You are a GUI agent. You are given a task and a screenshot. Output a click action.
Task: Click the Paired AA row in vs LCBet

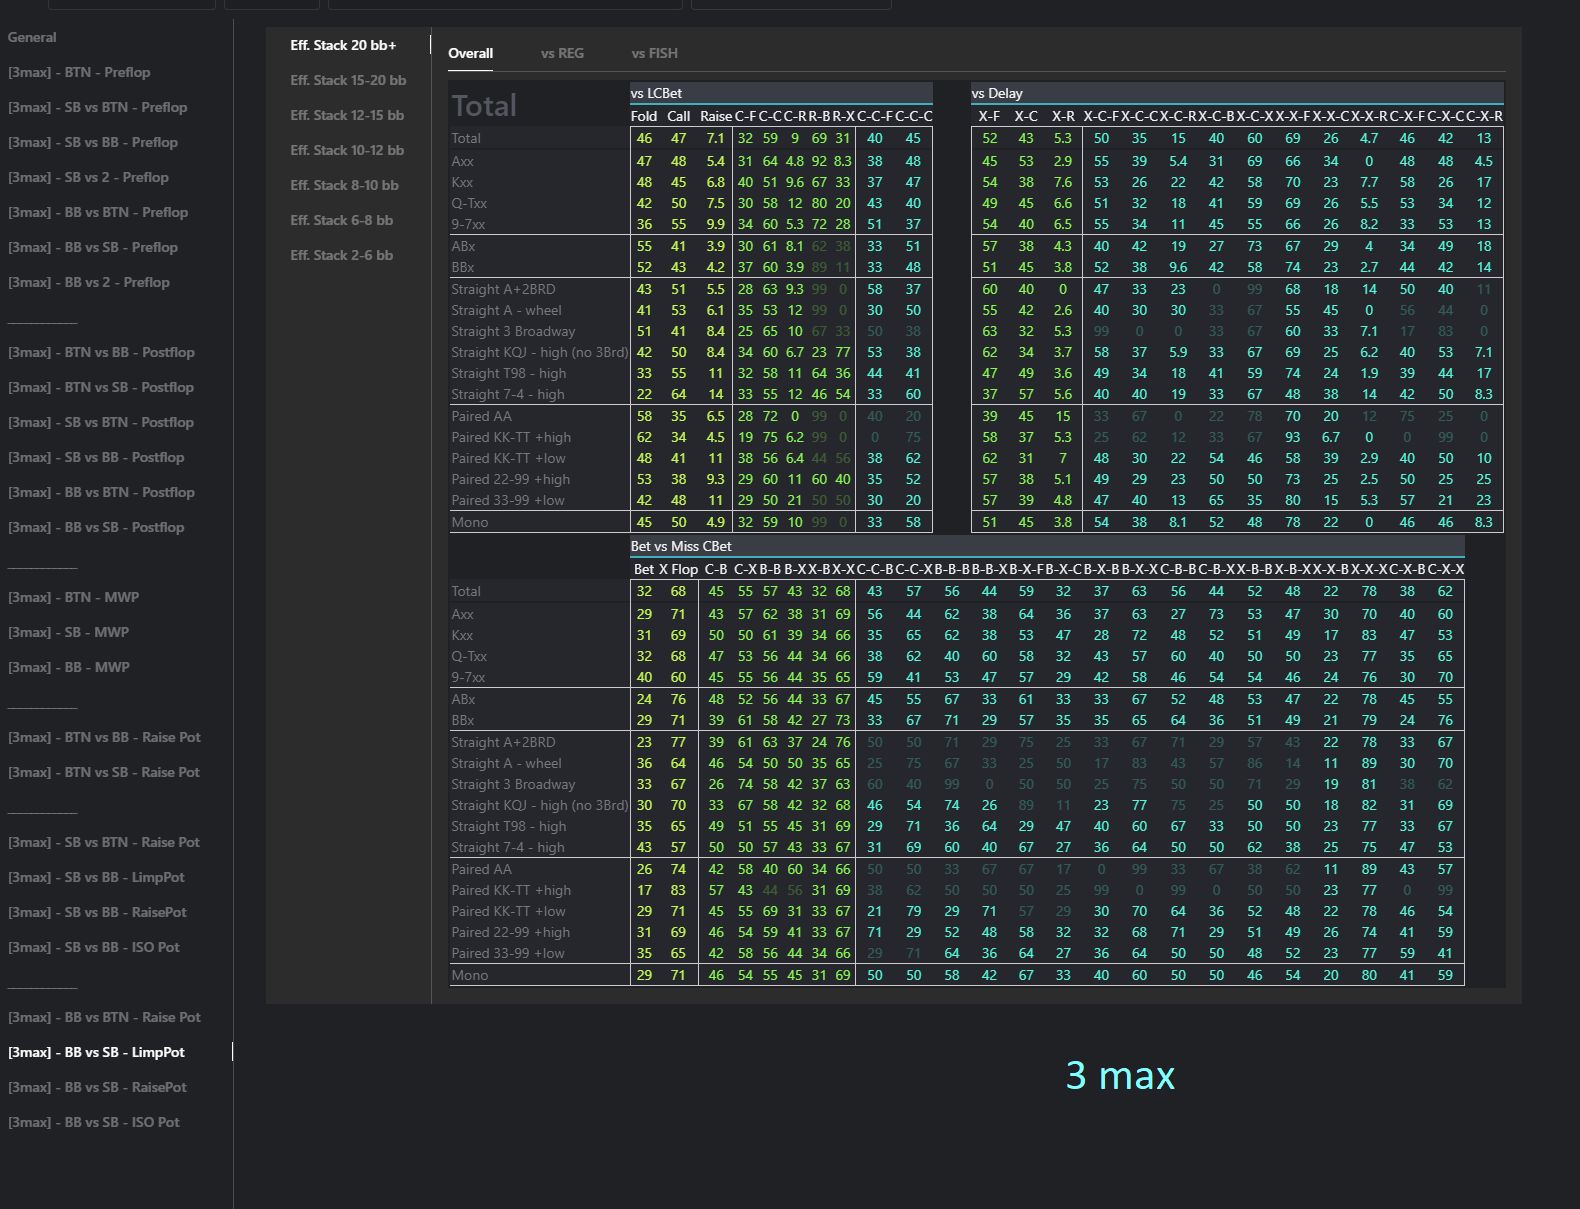(x=481, y=416)
